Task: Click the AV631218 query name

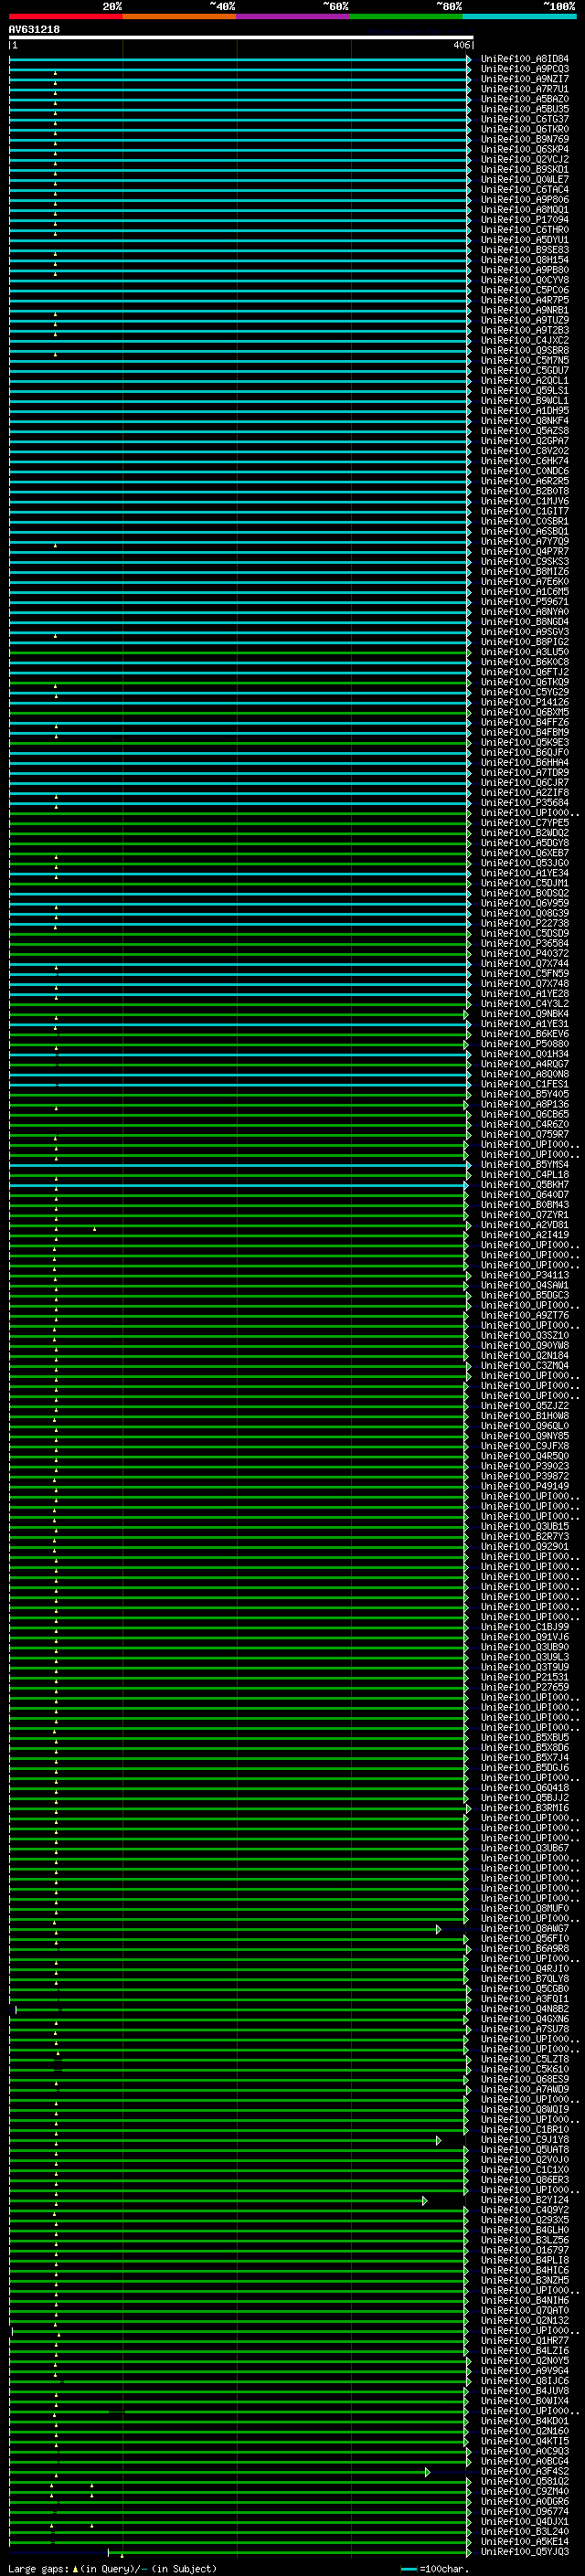Action: click(x=34, y=30)
